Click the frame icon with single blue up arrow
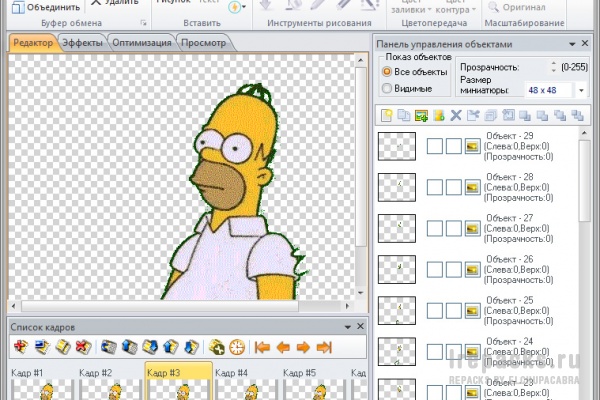 click(x=171, y=347)
